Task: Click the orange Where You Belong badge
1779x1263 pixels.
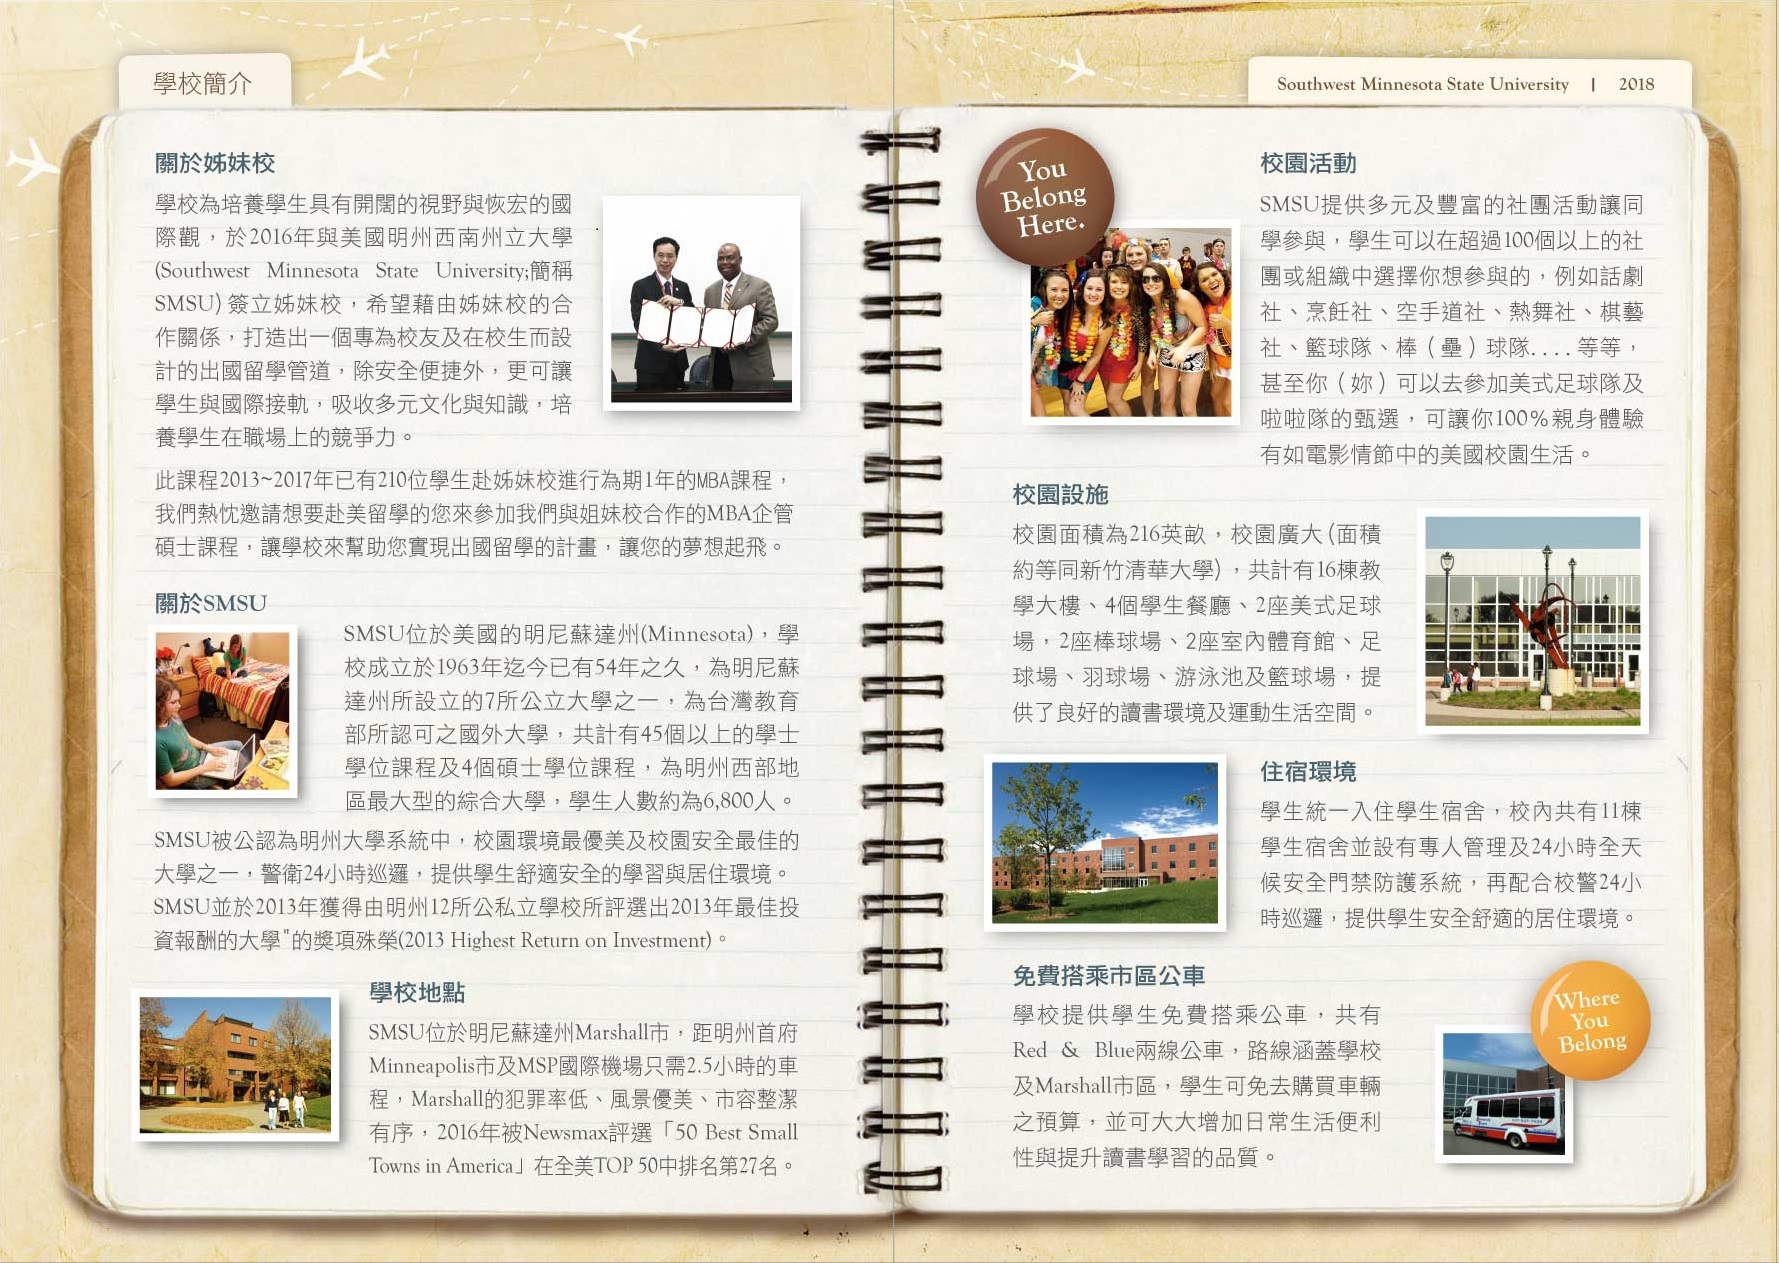Action: 1590,1021
